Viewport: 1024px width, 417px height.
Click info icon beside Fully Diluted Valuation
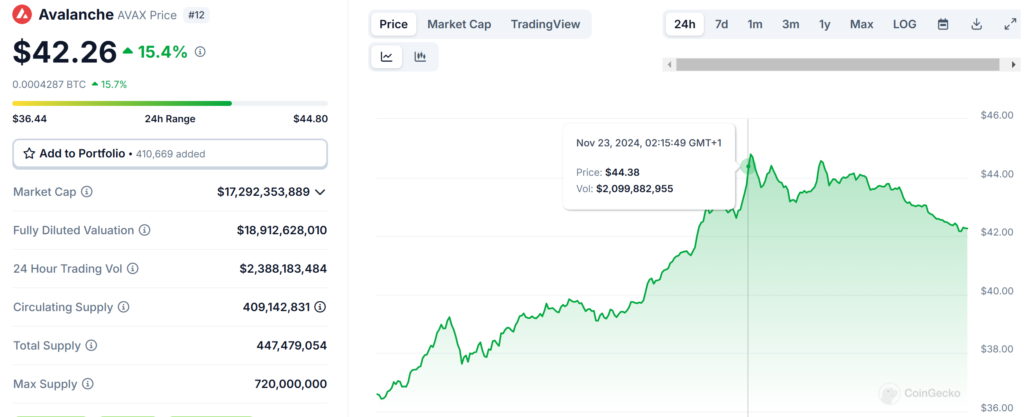tap(144, 230)
